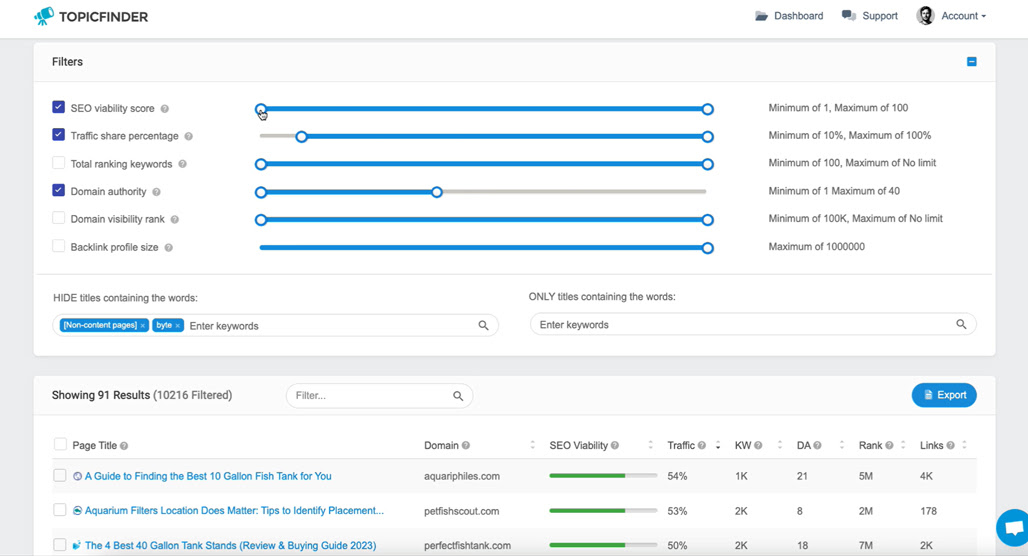1028x556 pixels.
Task: Sort results by Traffic column arrows
Action: (718, 445)
